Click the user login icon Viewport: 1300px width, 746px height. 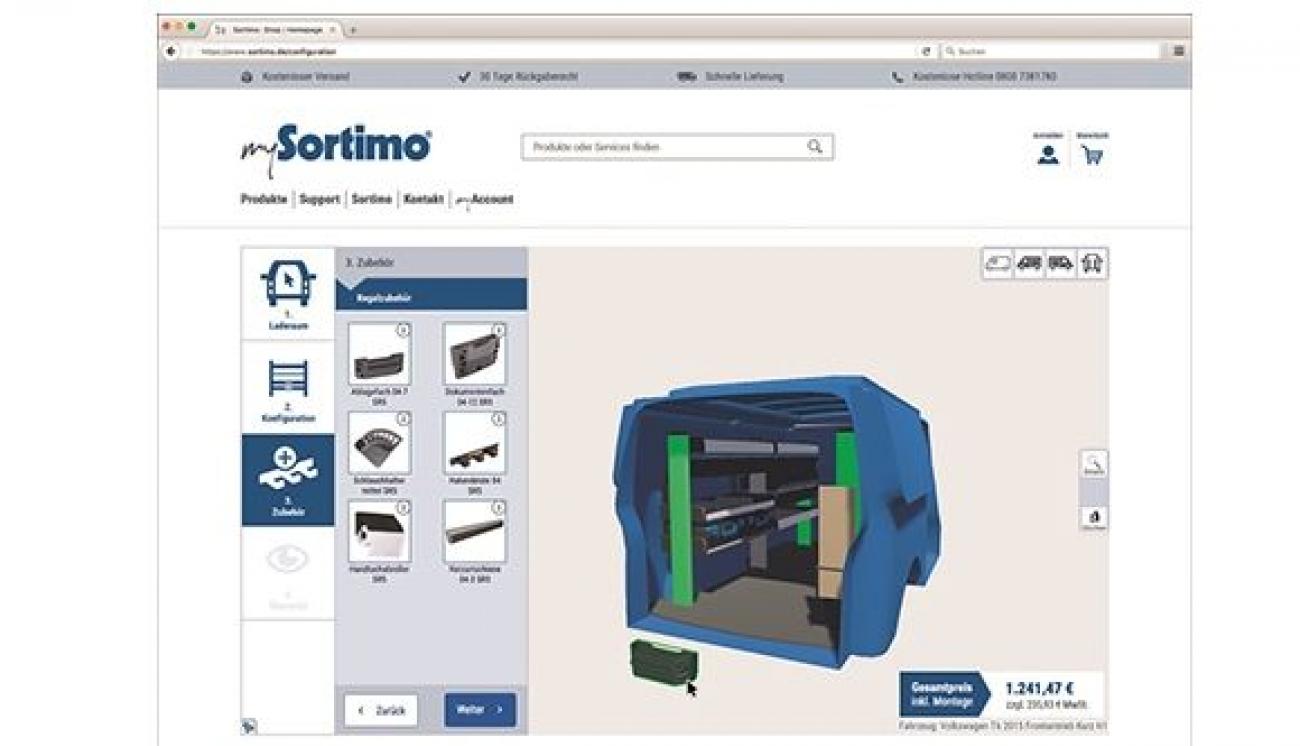[x=1047, y=155]
